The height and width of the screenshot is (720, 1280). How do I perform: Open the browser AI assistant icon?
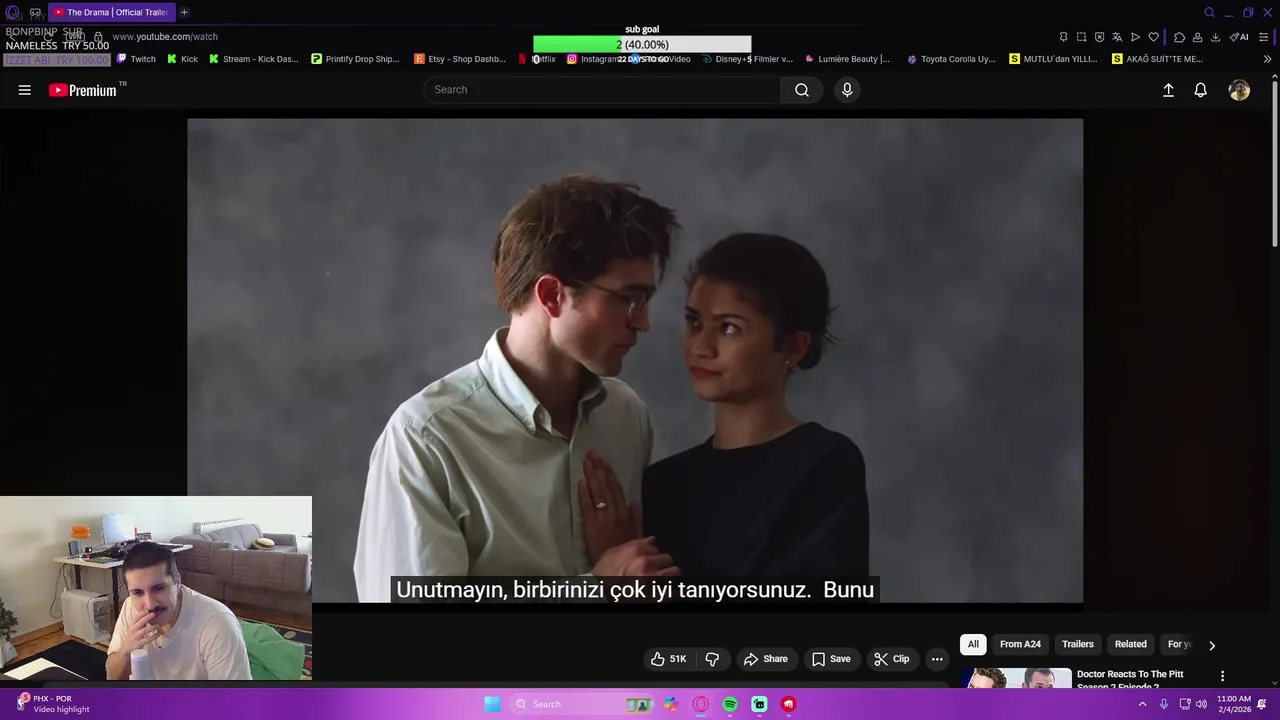(x=1240, y=37)
